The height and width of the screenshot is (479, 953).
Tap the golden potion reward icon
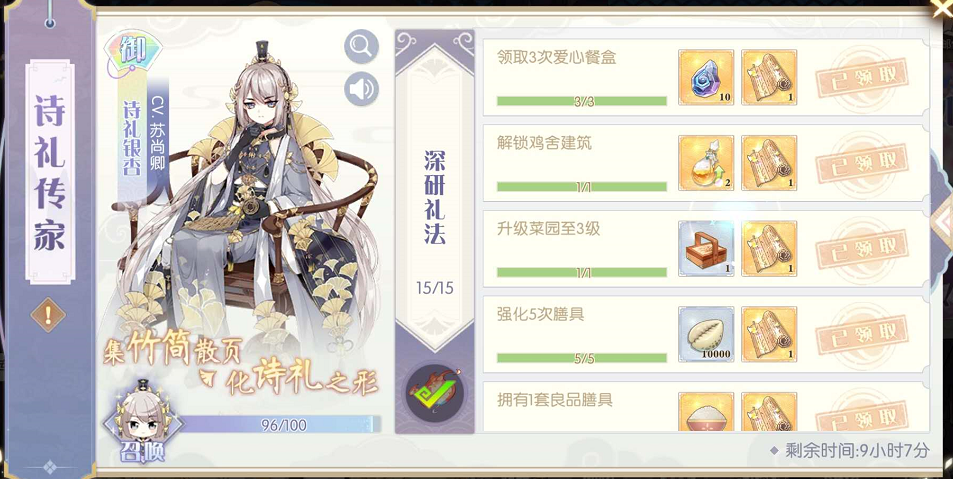pyautogui.click(x=706, y=163)
